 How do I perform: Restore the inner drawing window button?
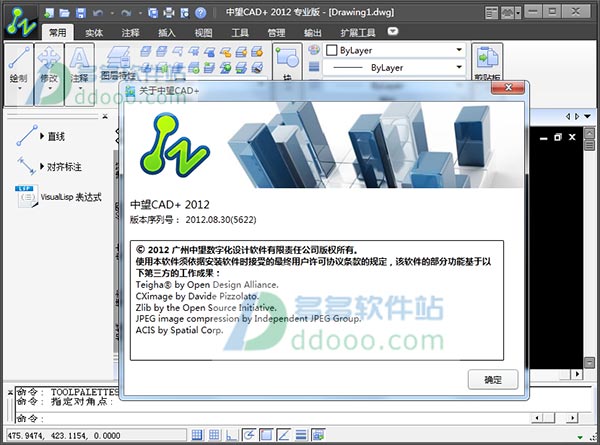pos(558,137)
